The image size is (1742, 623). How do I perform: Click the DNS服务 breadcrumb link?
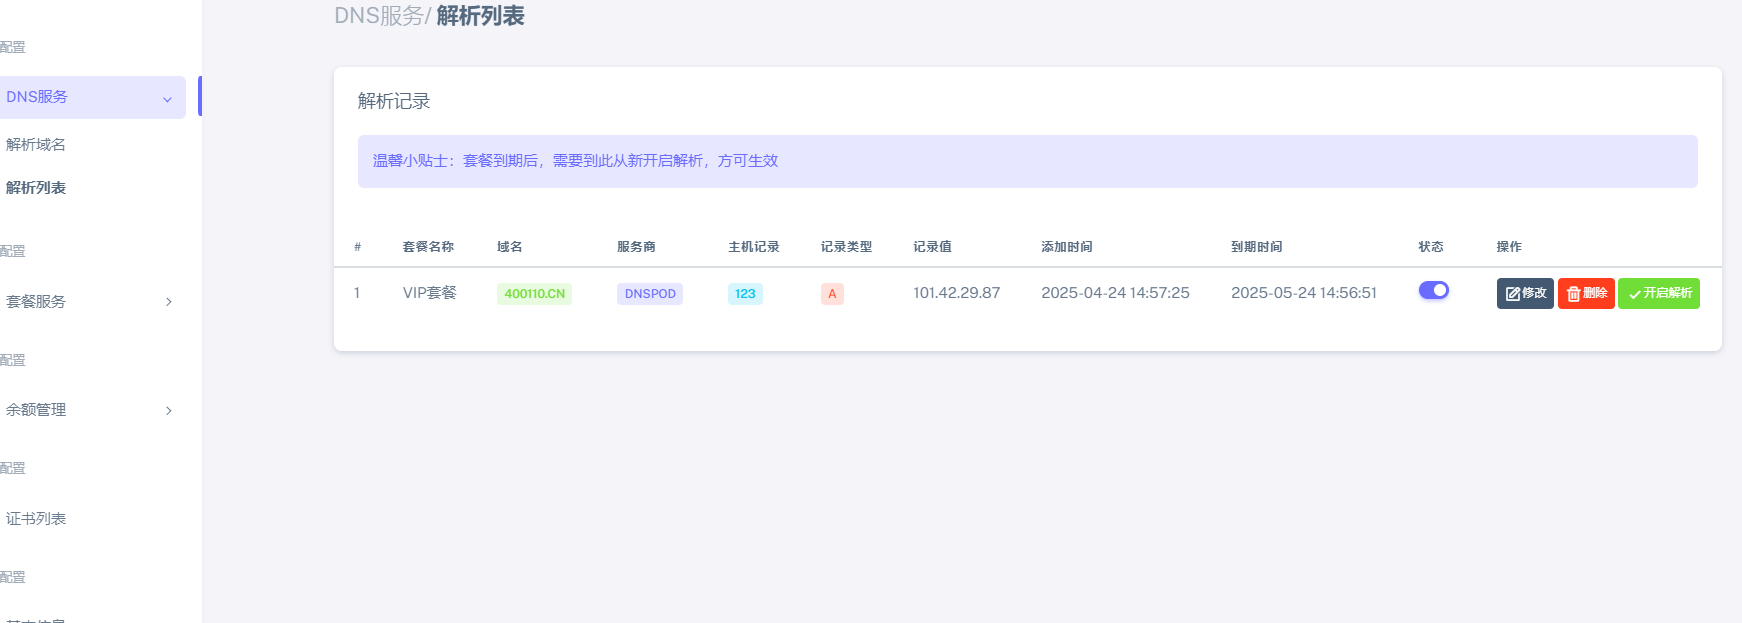379,16
